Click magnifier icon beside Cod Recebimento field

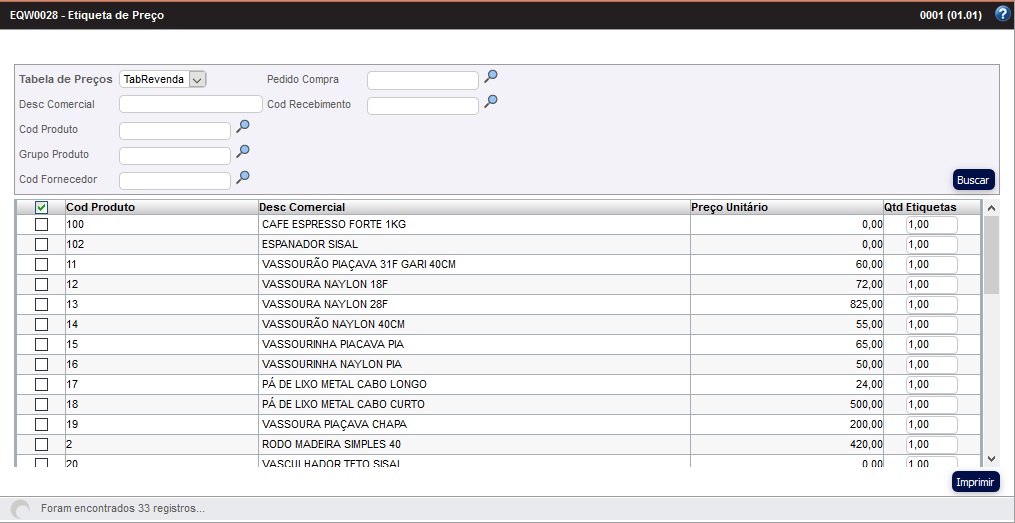click(491, 101)
